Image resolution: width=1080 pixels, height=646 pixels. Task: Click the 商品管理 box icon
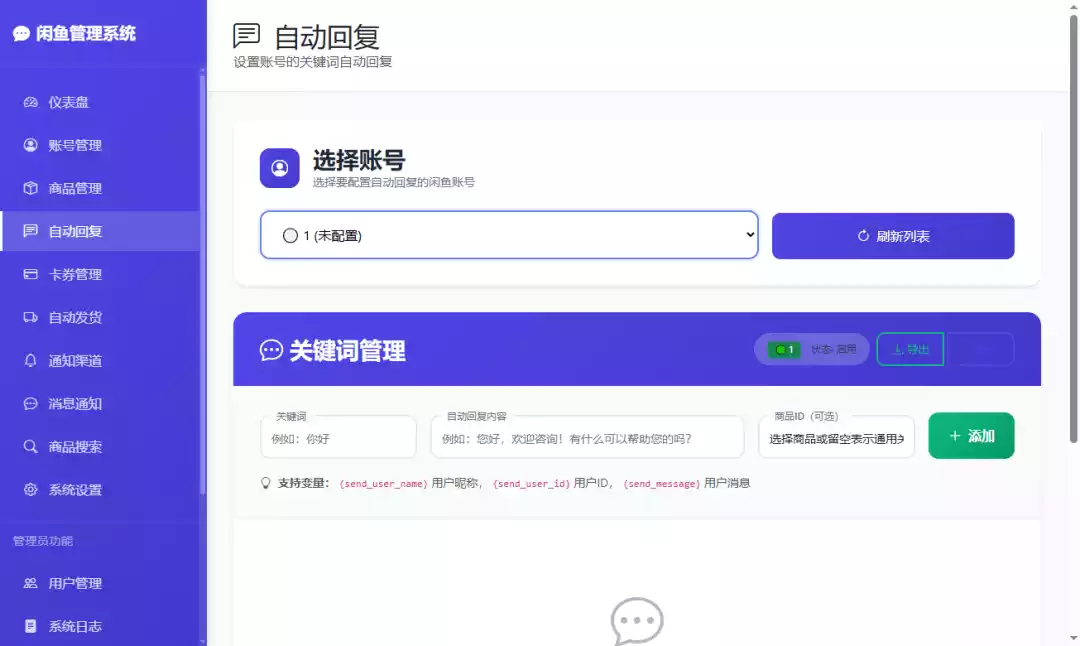pyautogui.click(x=30, y=188)
